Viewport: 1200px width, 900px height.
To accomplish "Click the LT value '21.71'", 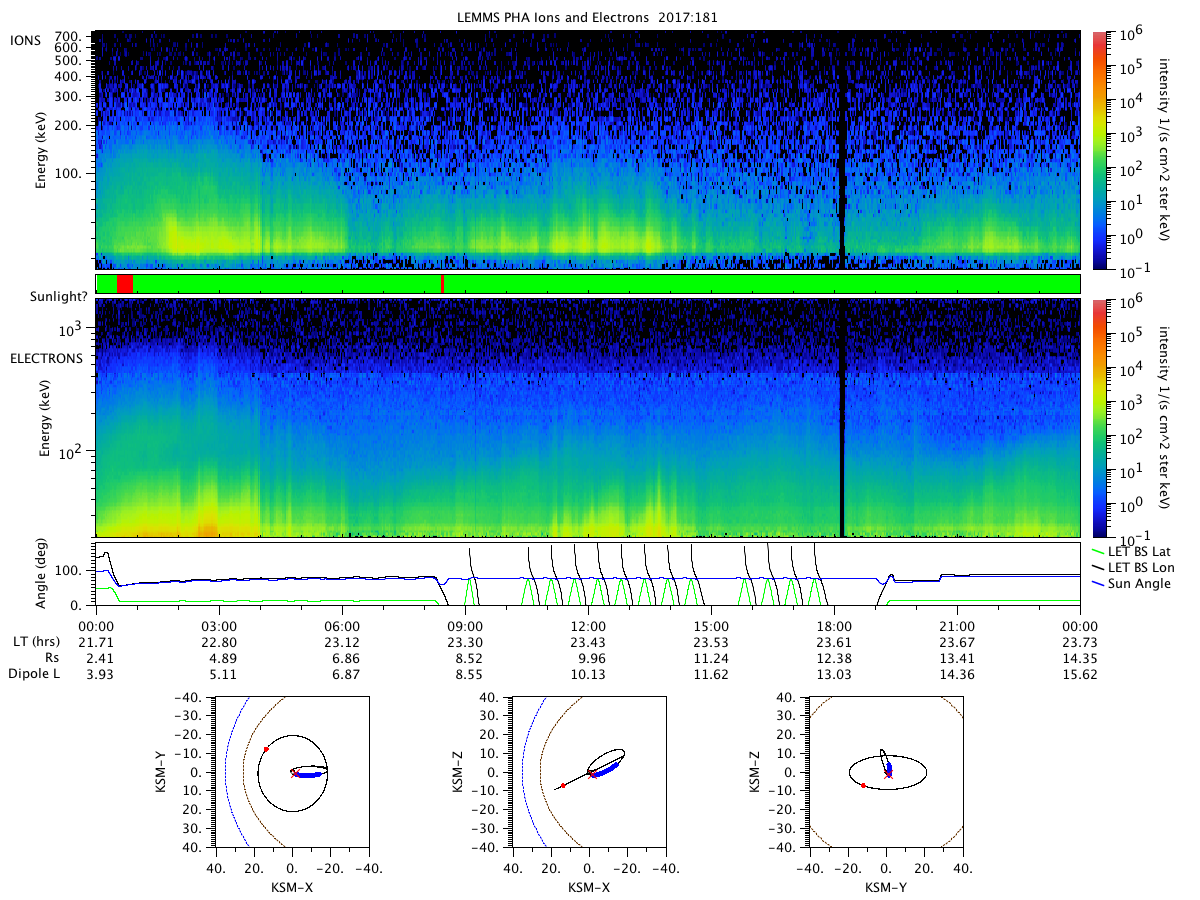I will (x=96, y=641).
